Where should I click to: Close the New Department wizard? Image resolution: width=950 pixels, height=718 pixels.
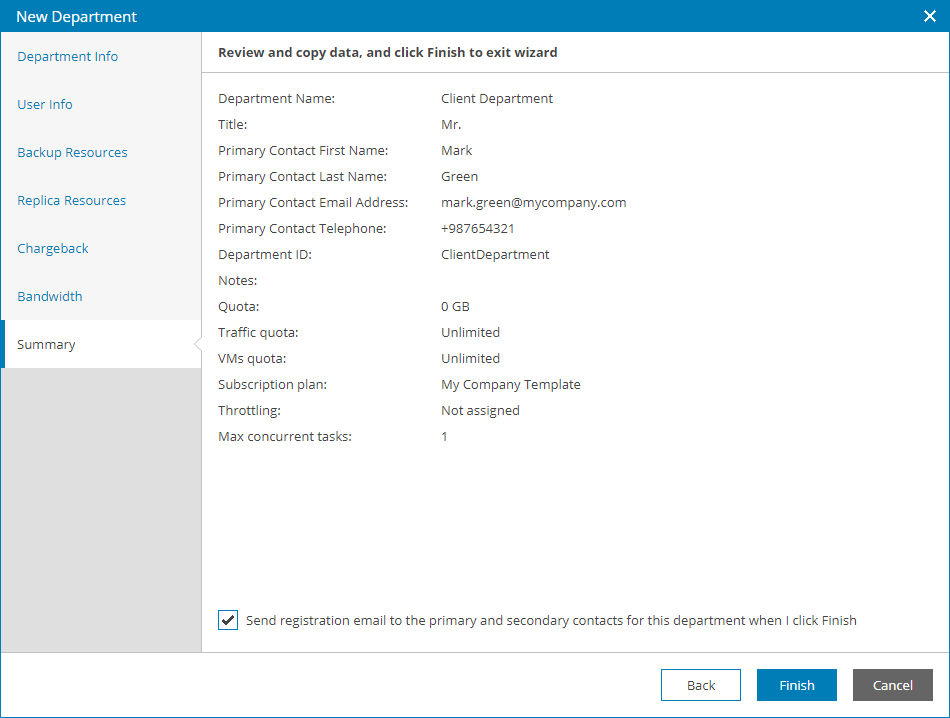click(x=929, y=16)
